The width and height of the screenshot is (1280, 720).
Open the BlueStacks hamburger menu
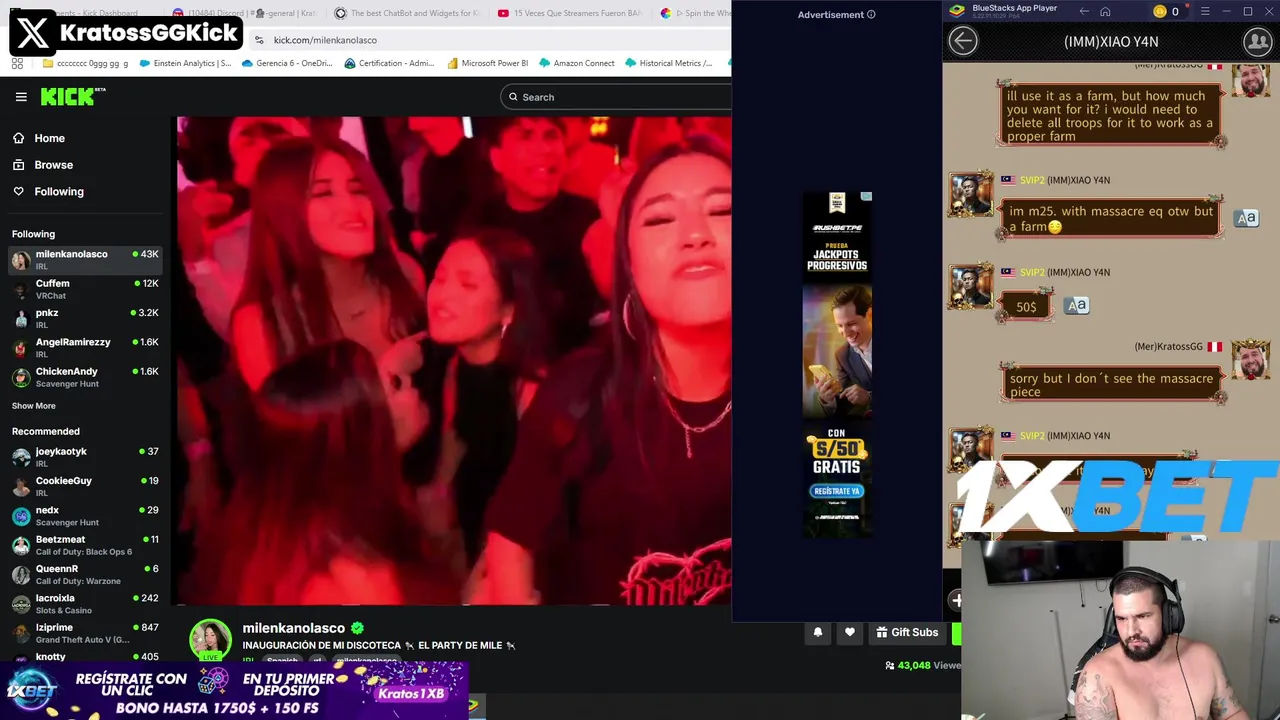point(1204,12)
